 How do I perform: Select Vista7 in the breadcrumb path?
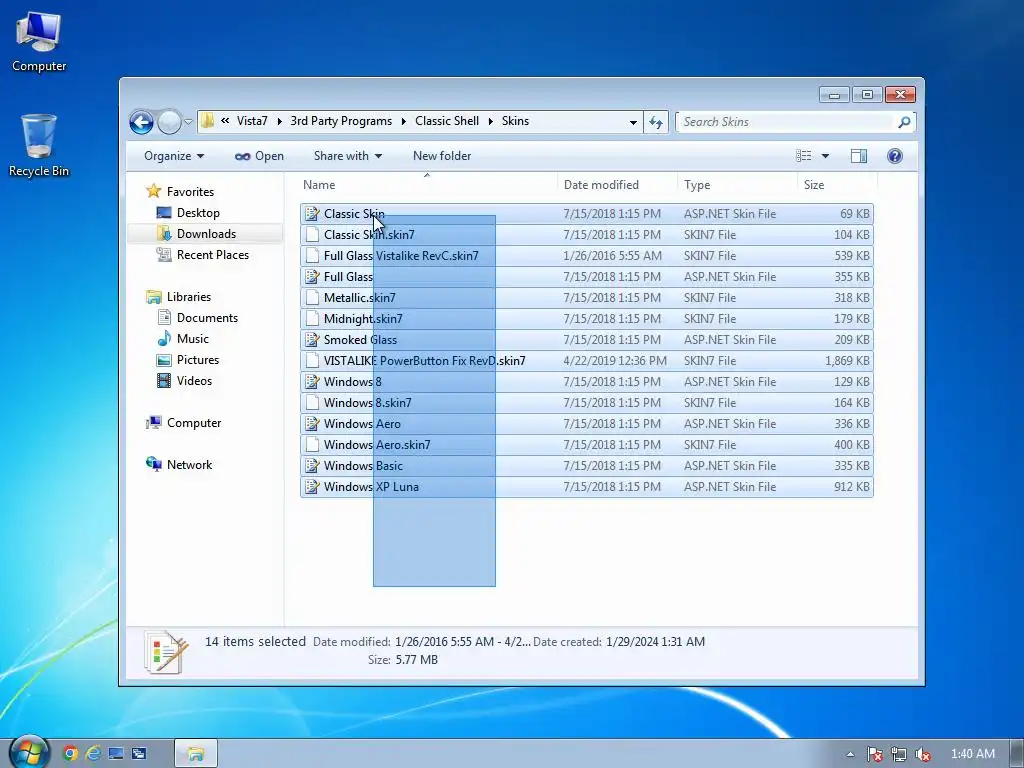click(x=252, y=121)
